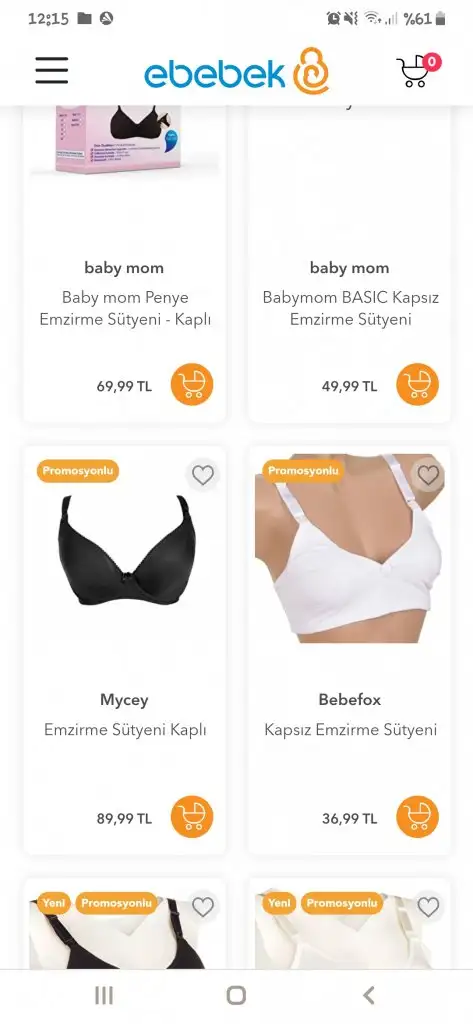The image size is (473, 1024).
Task: Tap Promosyonlu badge on Mycey product
Action: click(x=78, y=471)
